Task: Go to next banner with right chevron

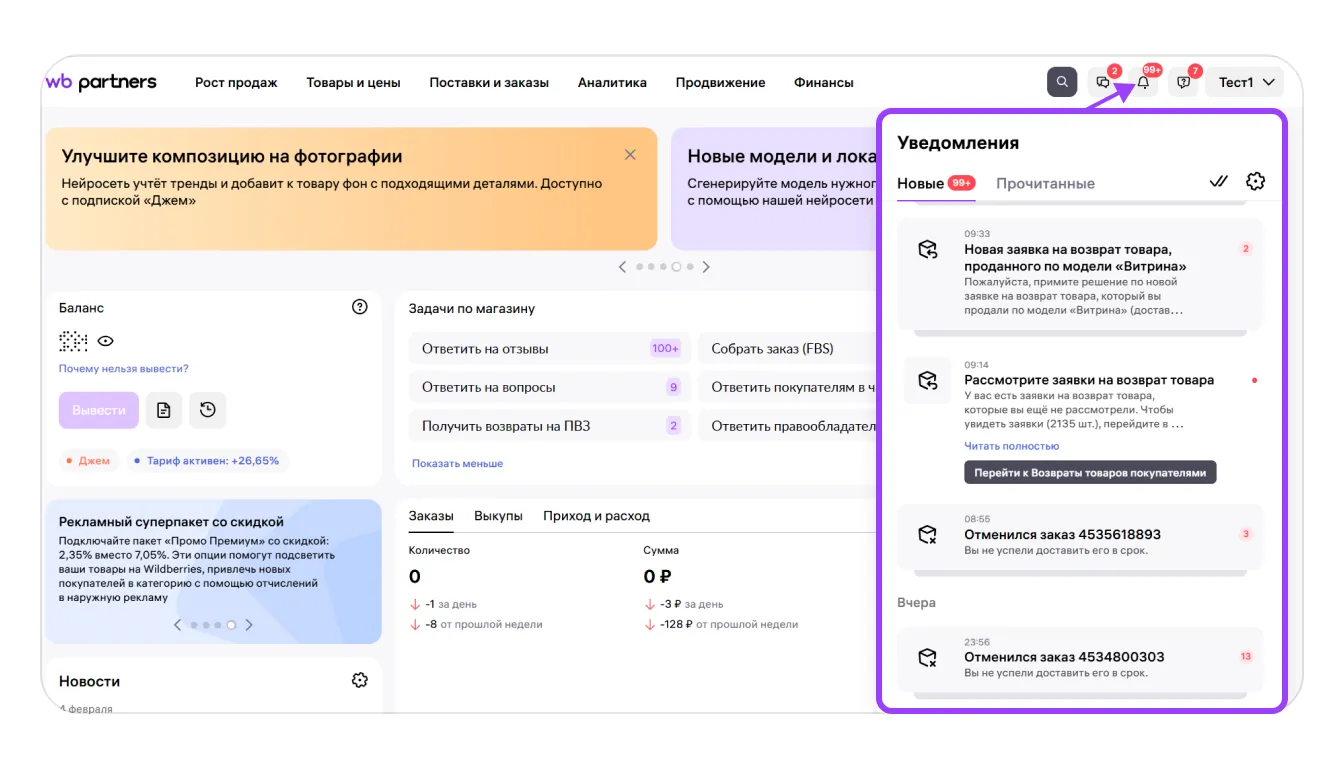Action: coord(706,267)
